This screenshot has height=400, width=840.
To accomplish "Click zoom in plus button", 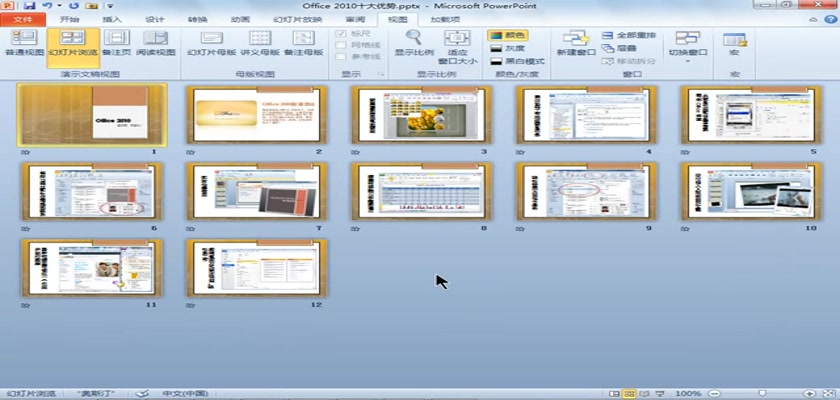I will pos(809,394).
